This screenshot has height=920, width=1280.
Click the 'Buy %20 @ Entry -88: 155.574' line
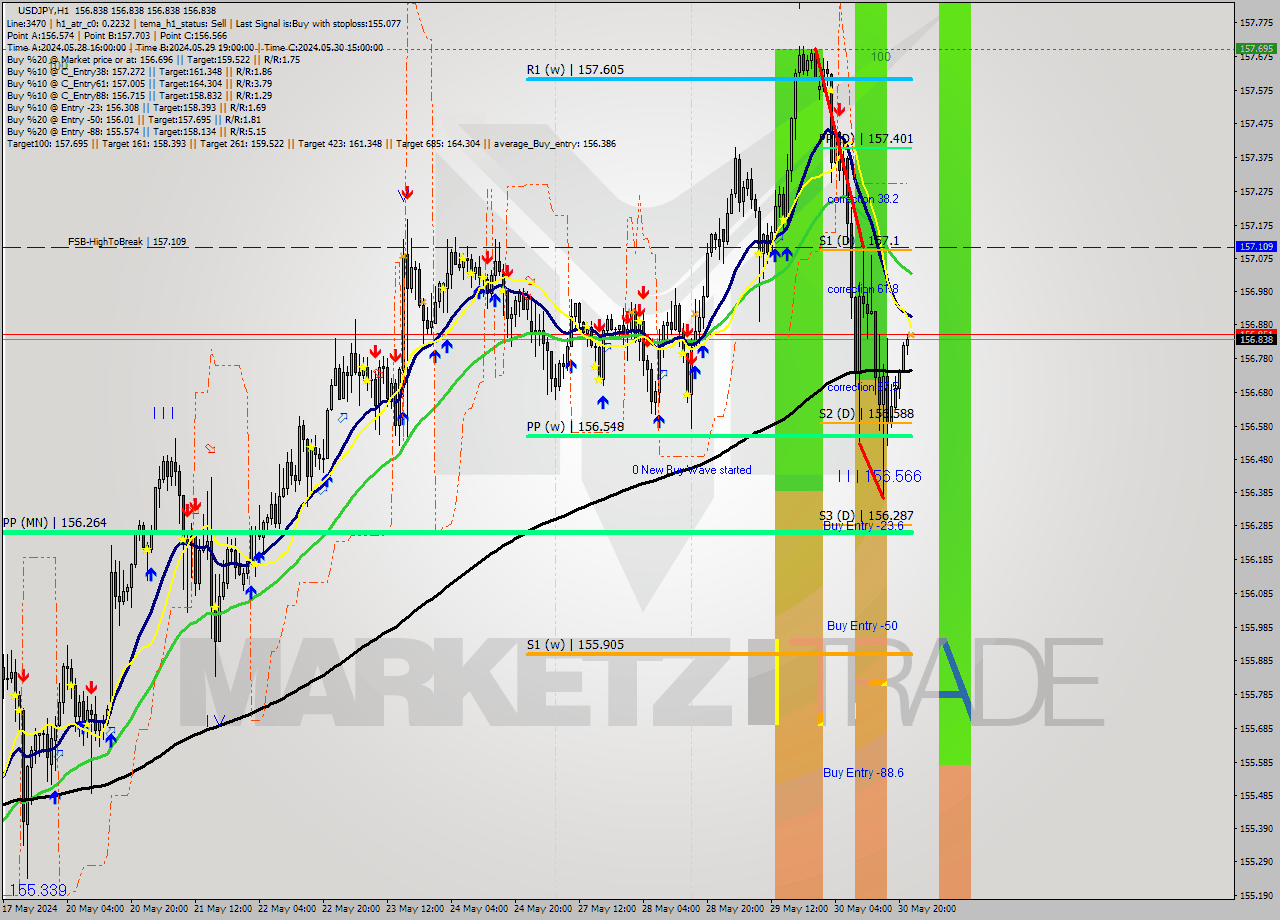(136, 131)
